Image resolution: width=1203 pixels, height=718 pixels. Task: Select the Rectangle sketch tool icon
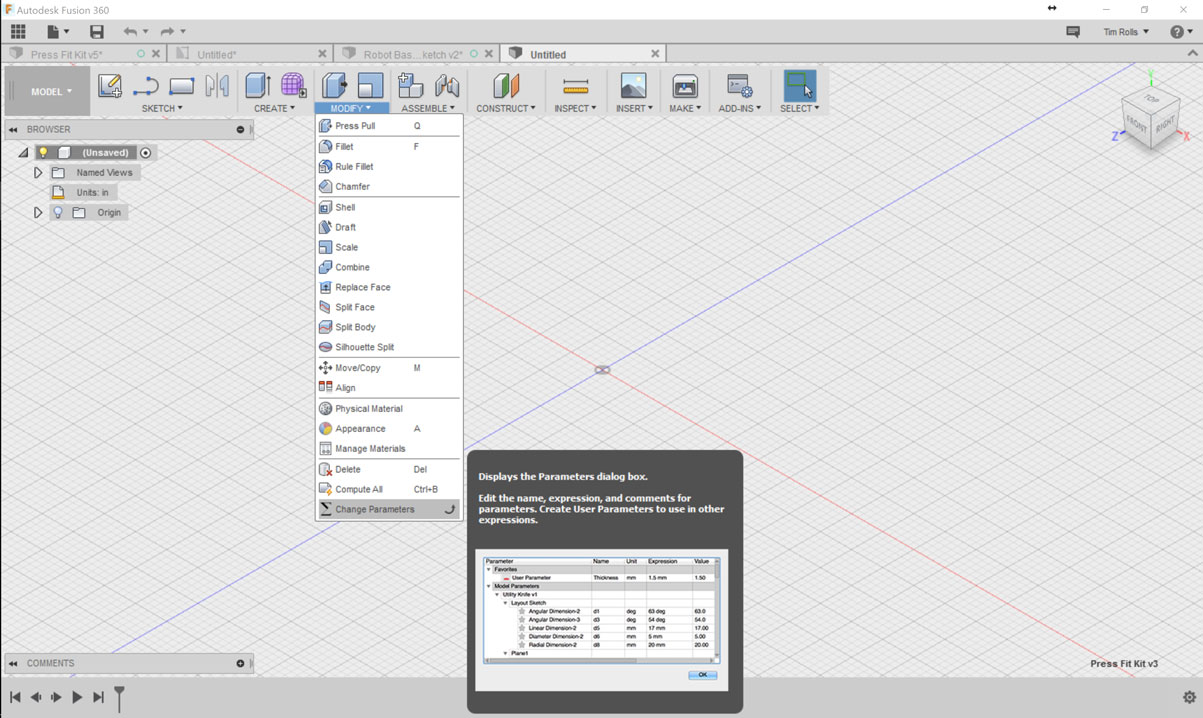[x=181, y=86]
